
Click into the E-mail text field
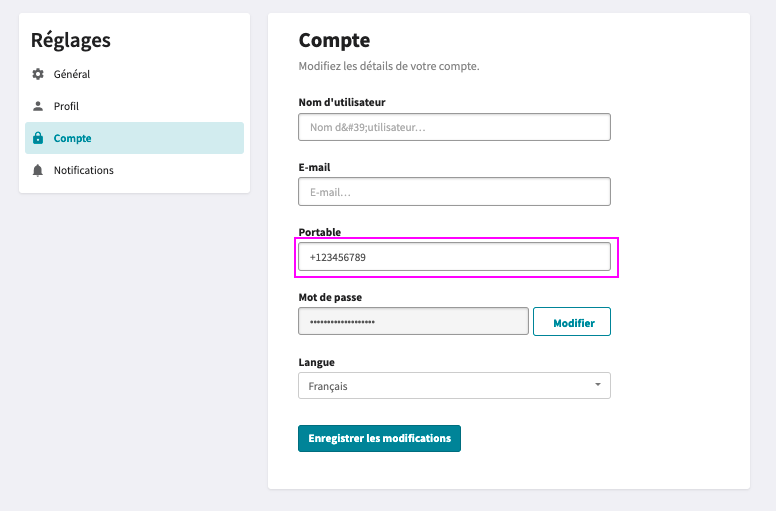point(454,192)
